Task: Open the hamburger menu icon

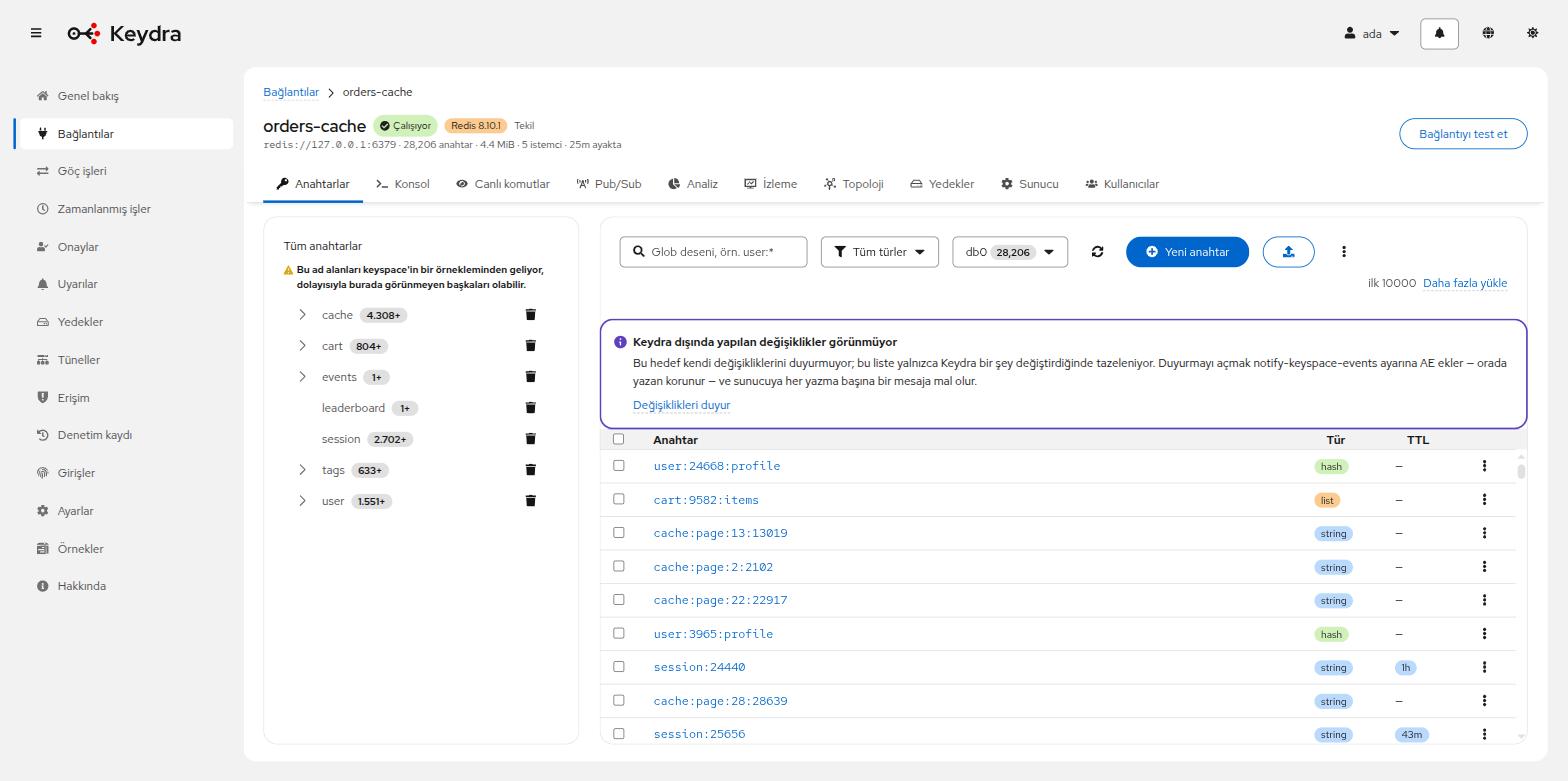Action: point(36,33)
